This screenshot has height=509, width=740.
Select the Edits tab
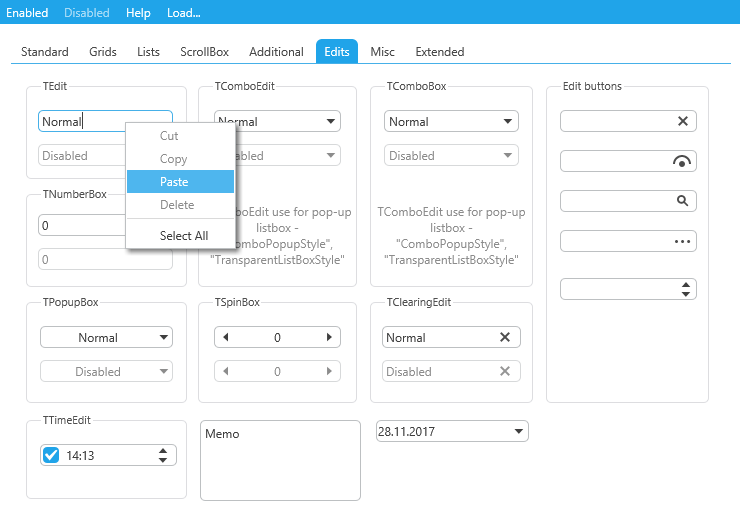337,51
